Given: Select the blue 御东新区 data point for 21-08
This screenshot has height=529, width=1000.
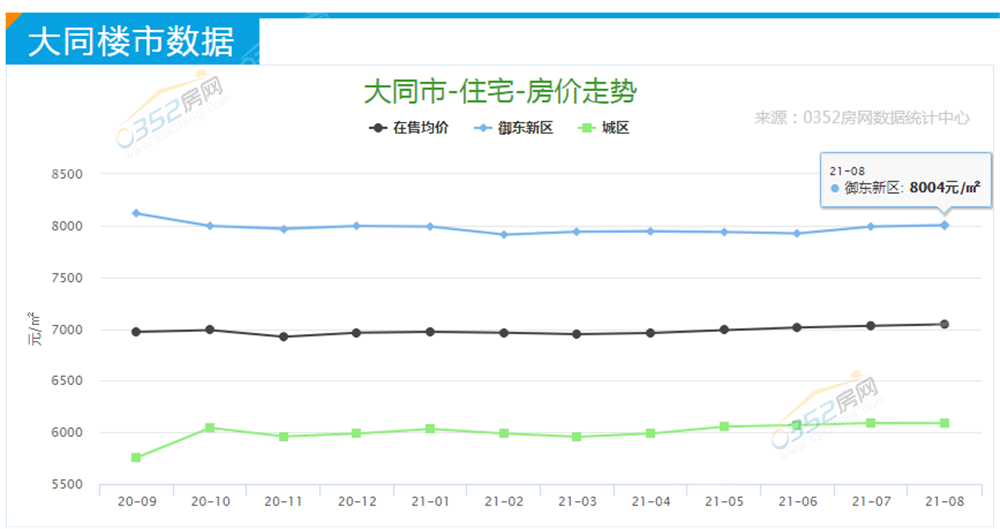Looking at the screenshot, I should 944,225.
